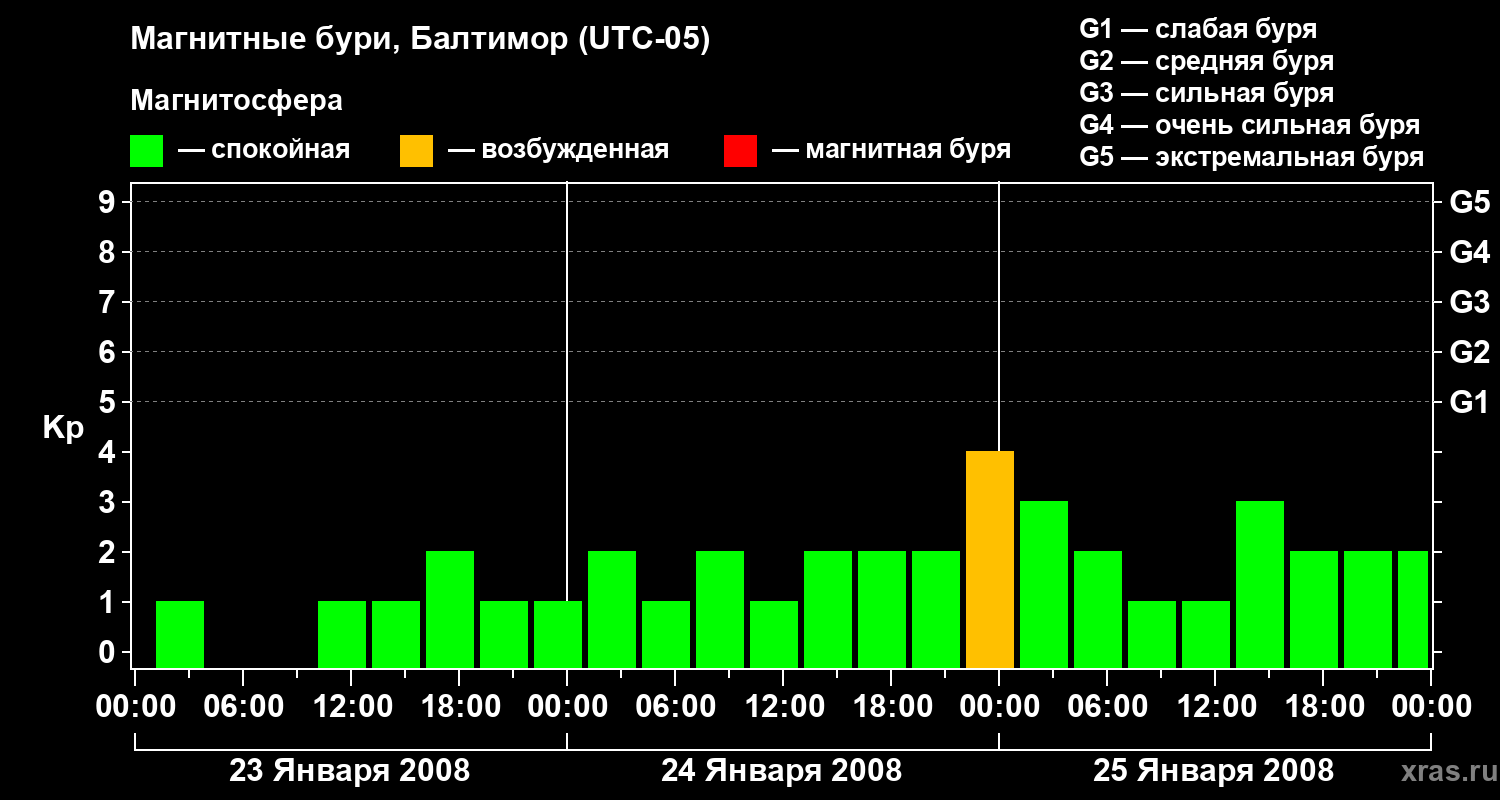The image size is (1500, 800).
Task: Select the Kp 3 bar right after the orange bar
Action: [1044, 585]
